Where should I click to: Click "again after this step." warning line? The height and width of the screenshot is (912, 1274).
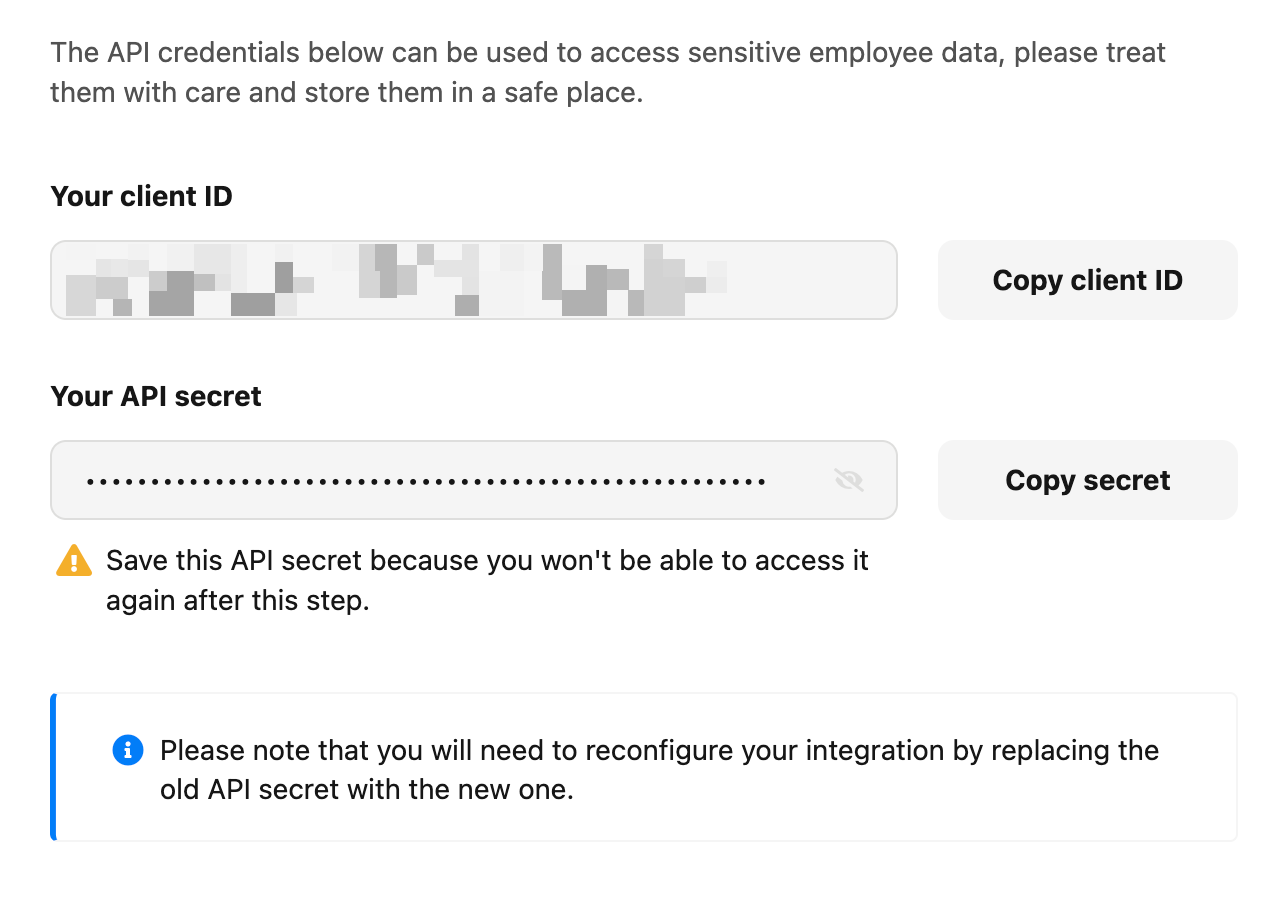(x=238, y=603)
